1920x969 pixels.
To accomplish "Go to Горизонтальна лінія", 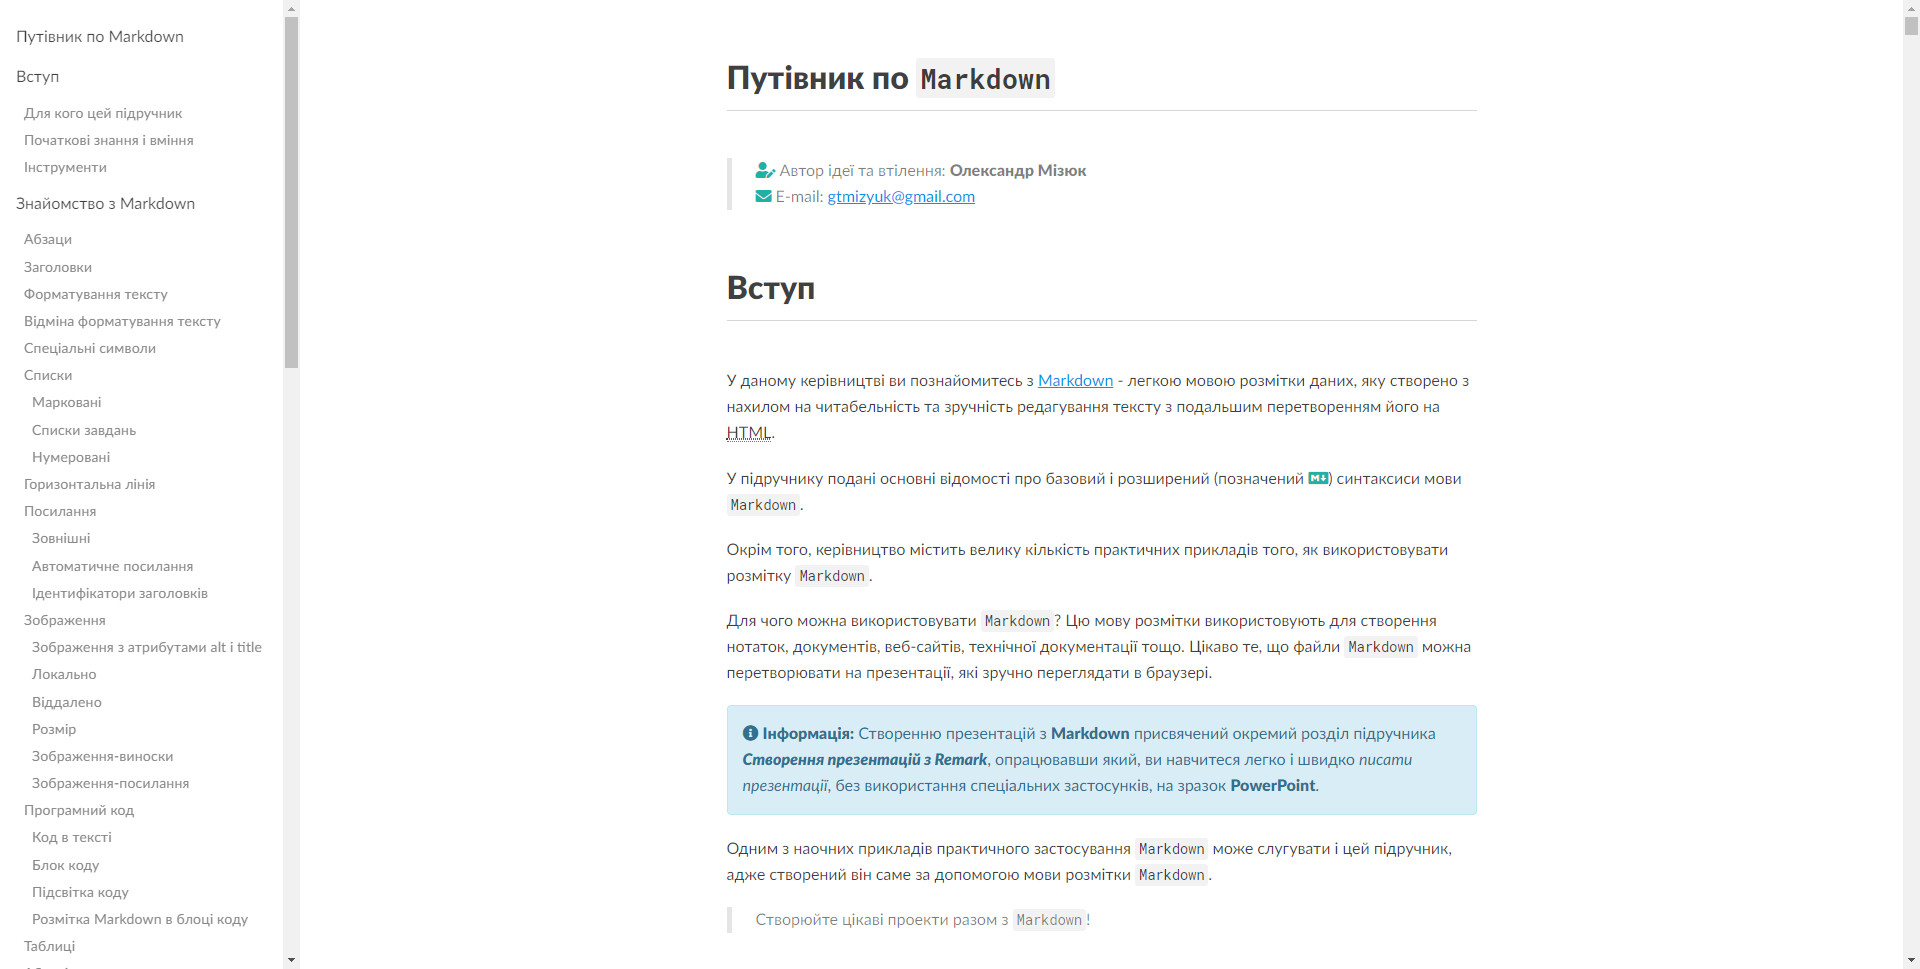I will click(90, 484).
